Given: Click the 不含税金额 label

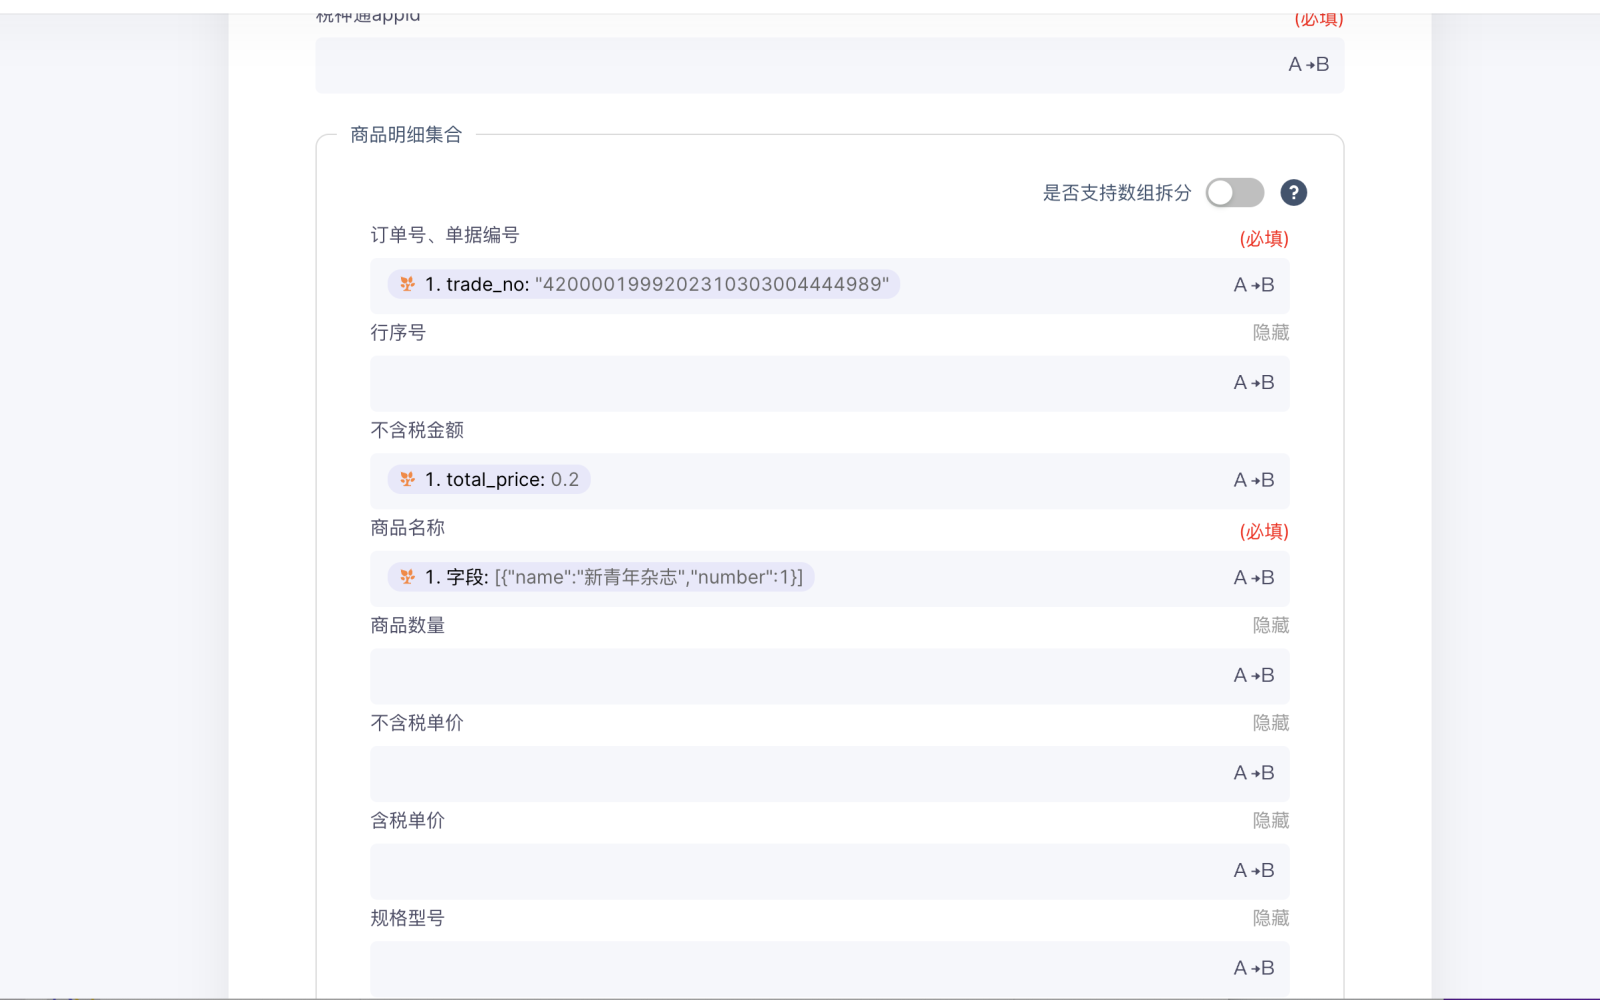Looking at the screenshot, I should [417, 430].
